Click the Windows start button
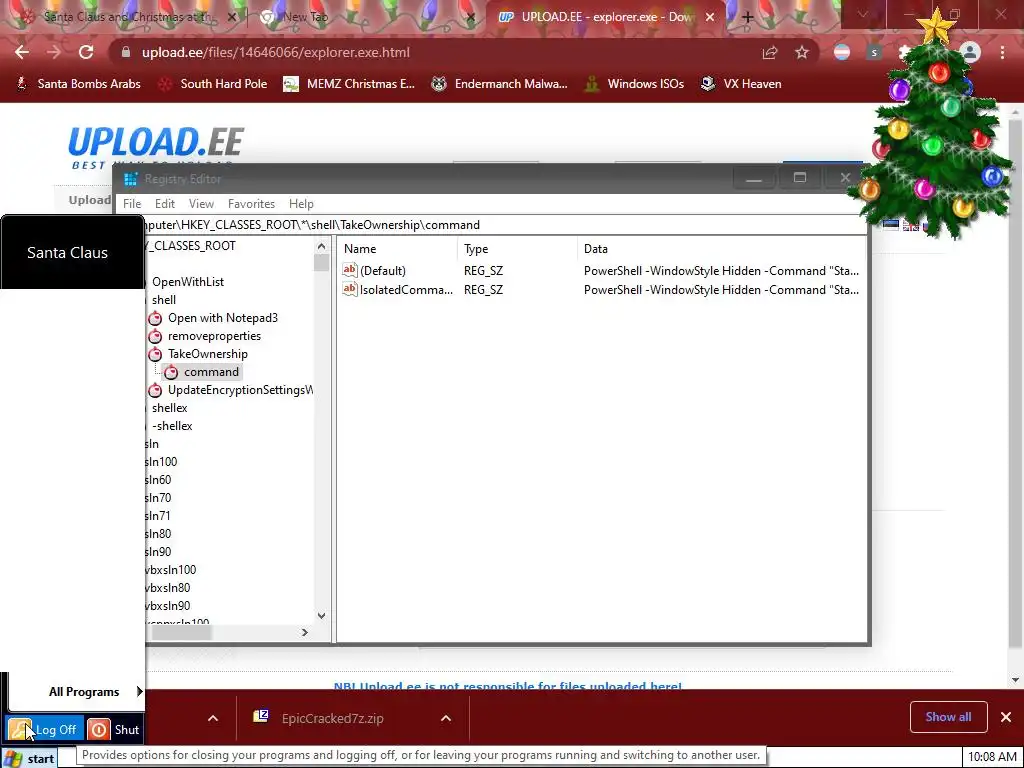This screenshot has width=1024, height=768. [x=29, y=758]
